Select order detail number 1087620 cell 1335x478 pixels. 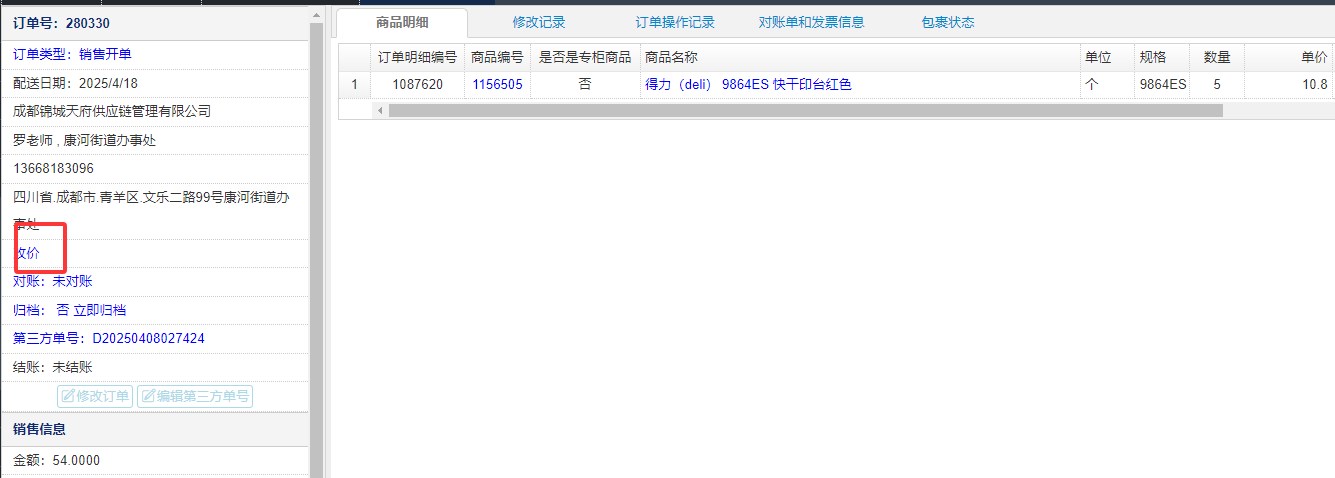coord(417,85)
